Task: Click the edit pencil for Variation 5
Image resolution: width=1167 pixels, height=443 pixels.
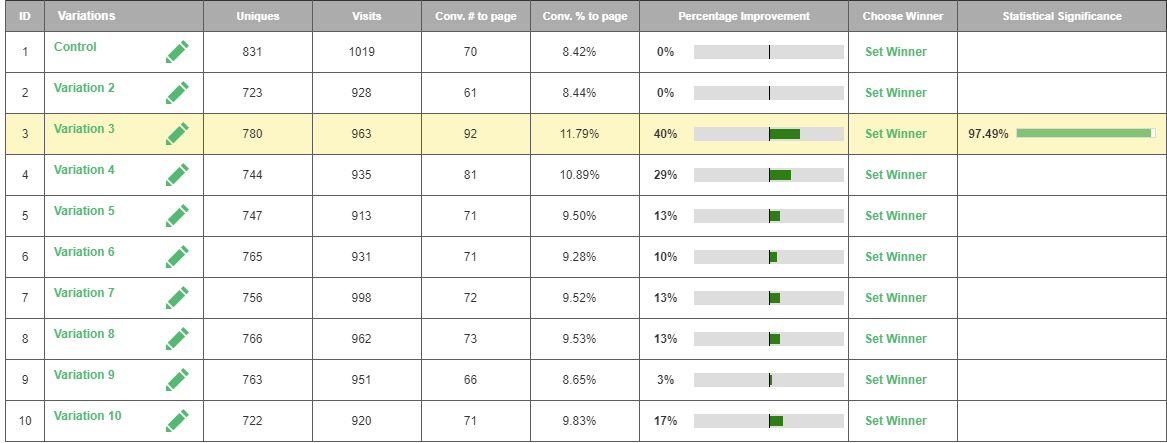Action: (x=177, y=216)
